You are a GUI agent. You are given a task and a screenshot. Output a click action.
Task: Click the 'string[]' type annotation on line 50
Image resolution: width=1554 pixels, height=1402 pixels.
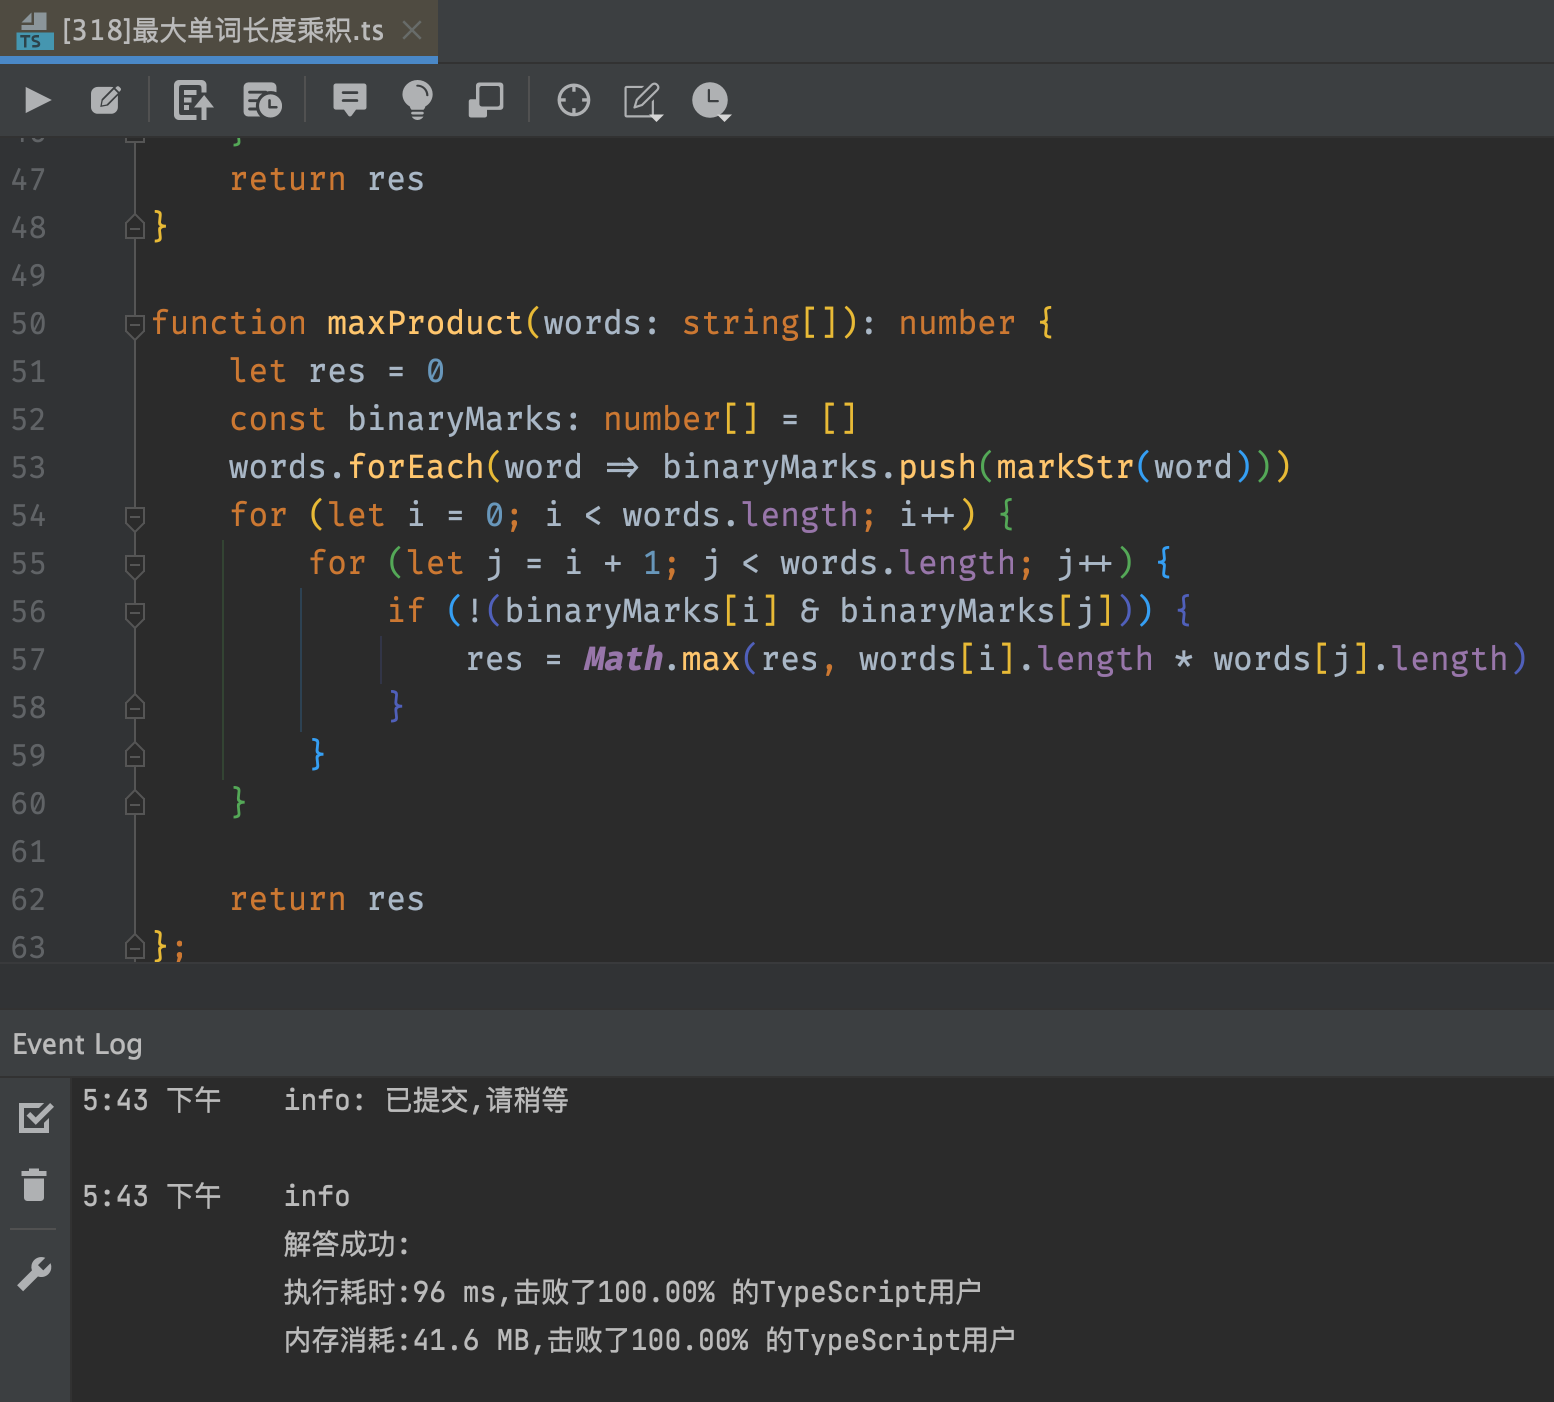(760, 323)
